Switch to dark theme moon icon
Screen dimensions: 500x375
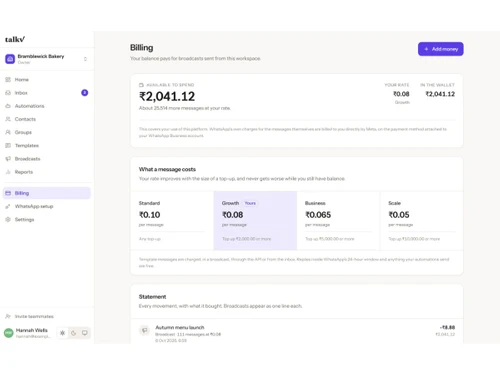point(74,333)
